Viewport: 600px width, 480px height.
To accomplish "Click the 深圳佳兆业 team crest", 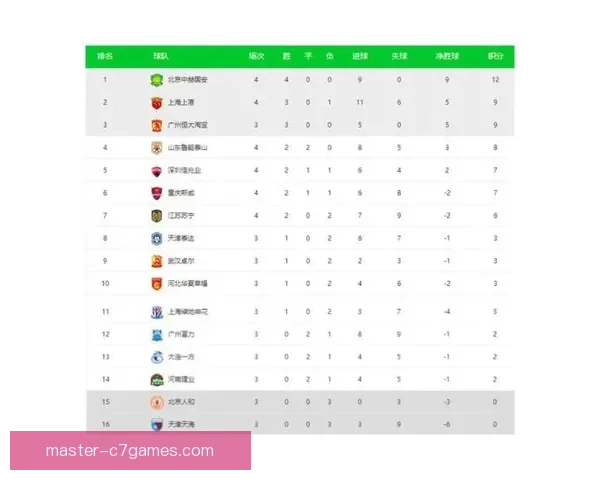I will (156, 171).
